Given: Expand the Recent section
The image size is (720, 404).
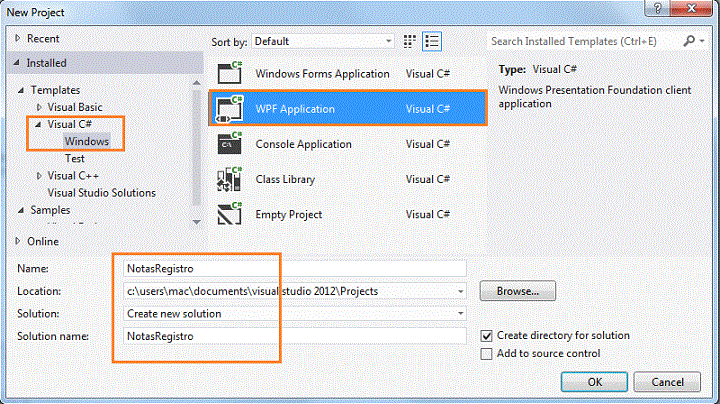Looking at the screenshot, I should [17, 38].
